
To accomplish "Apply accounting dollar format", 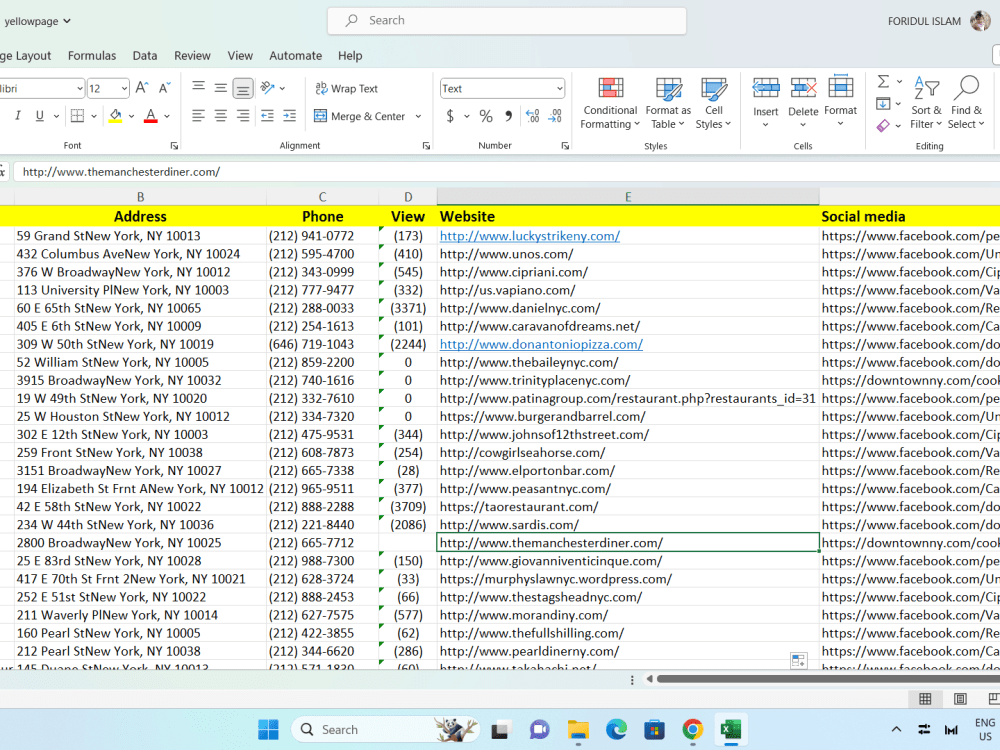I will click(450, 116).
